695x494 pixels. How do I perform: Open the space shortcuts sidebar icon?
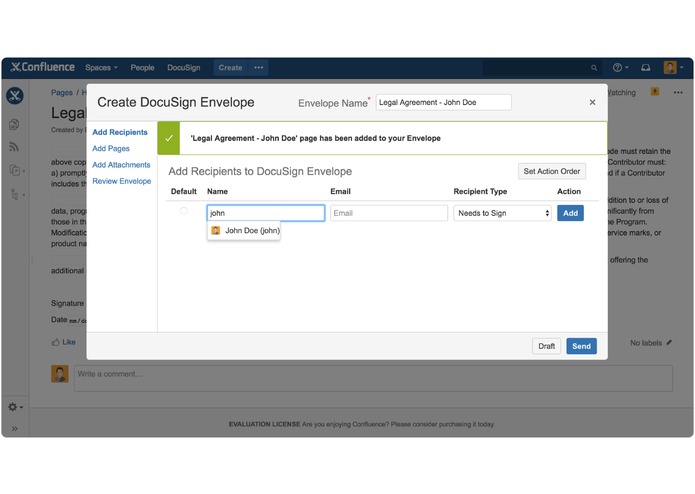[16, 170]
